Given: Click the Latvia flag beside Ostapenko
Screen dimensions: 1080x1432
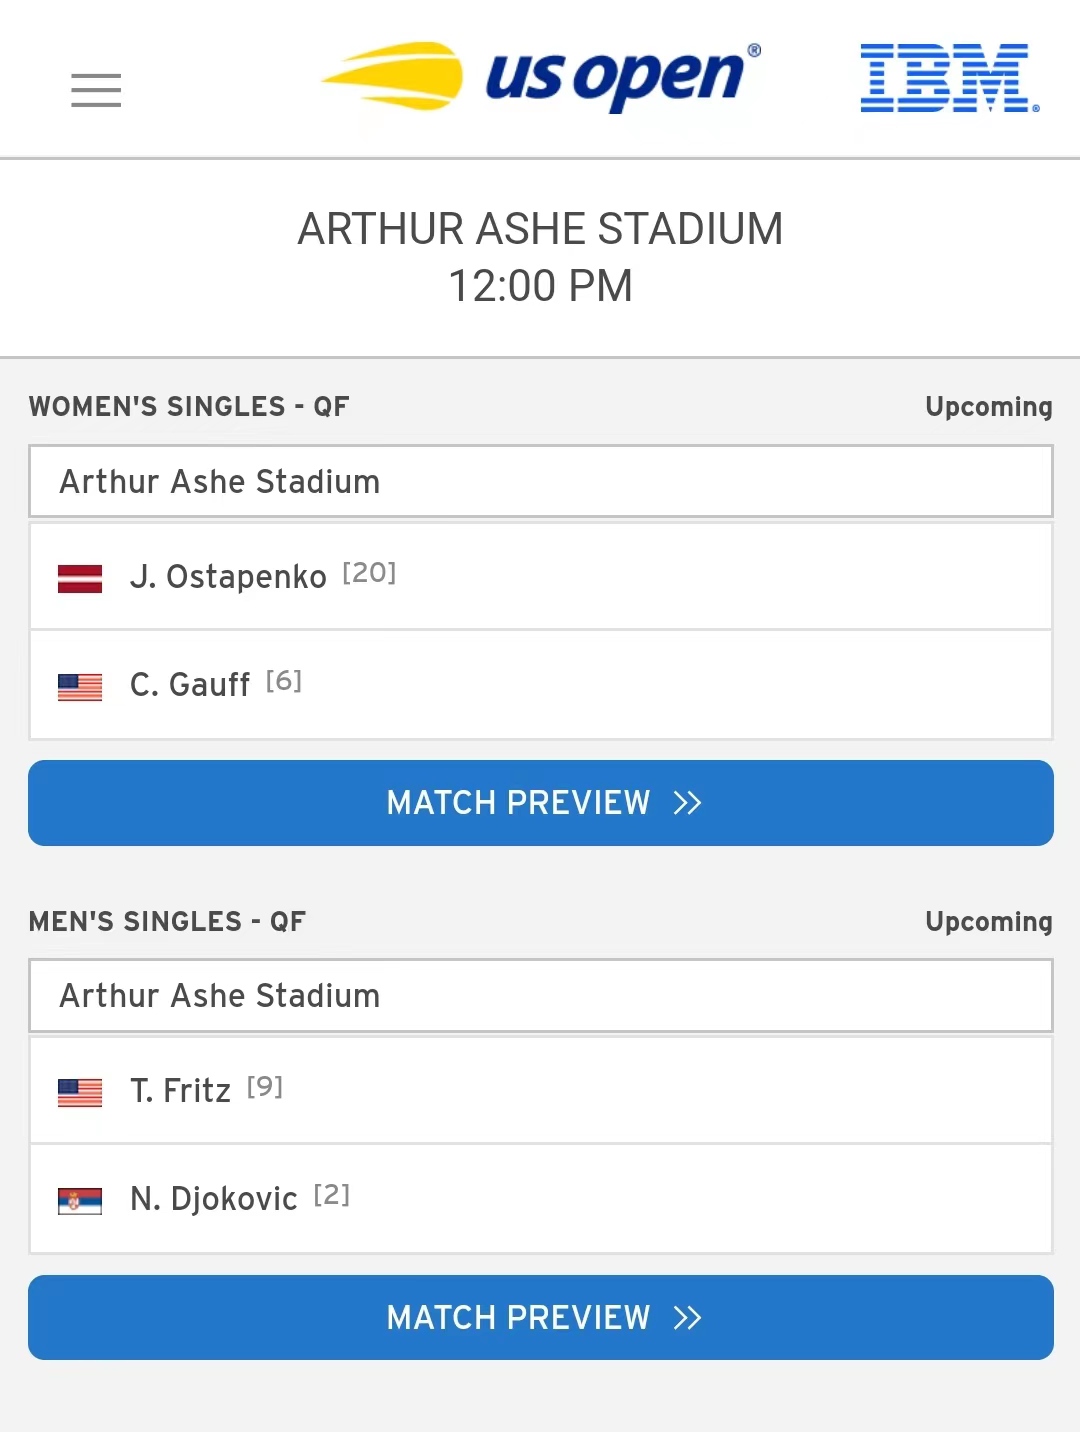Looking at the screenshot, I should click(x=80, y=578).
